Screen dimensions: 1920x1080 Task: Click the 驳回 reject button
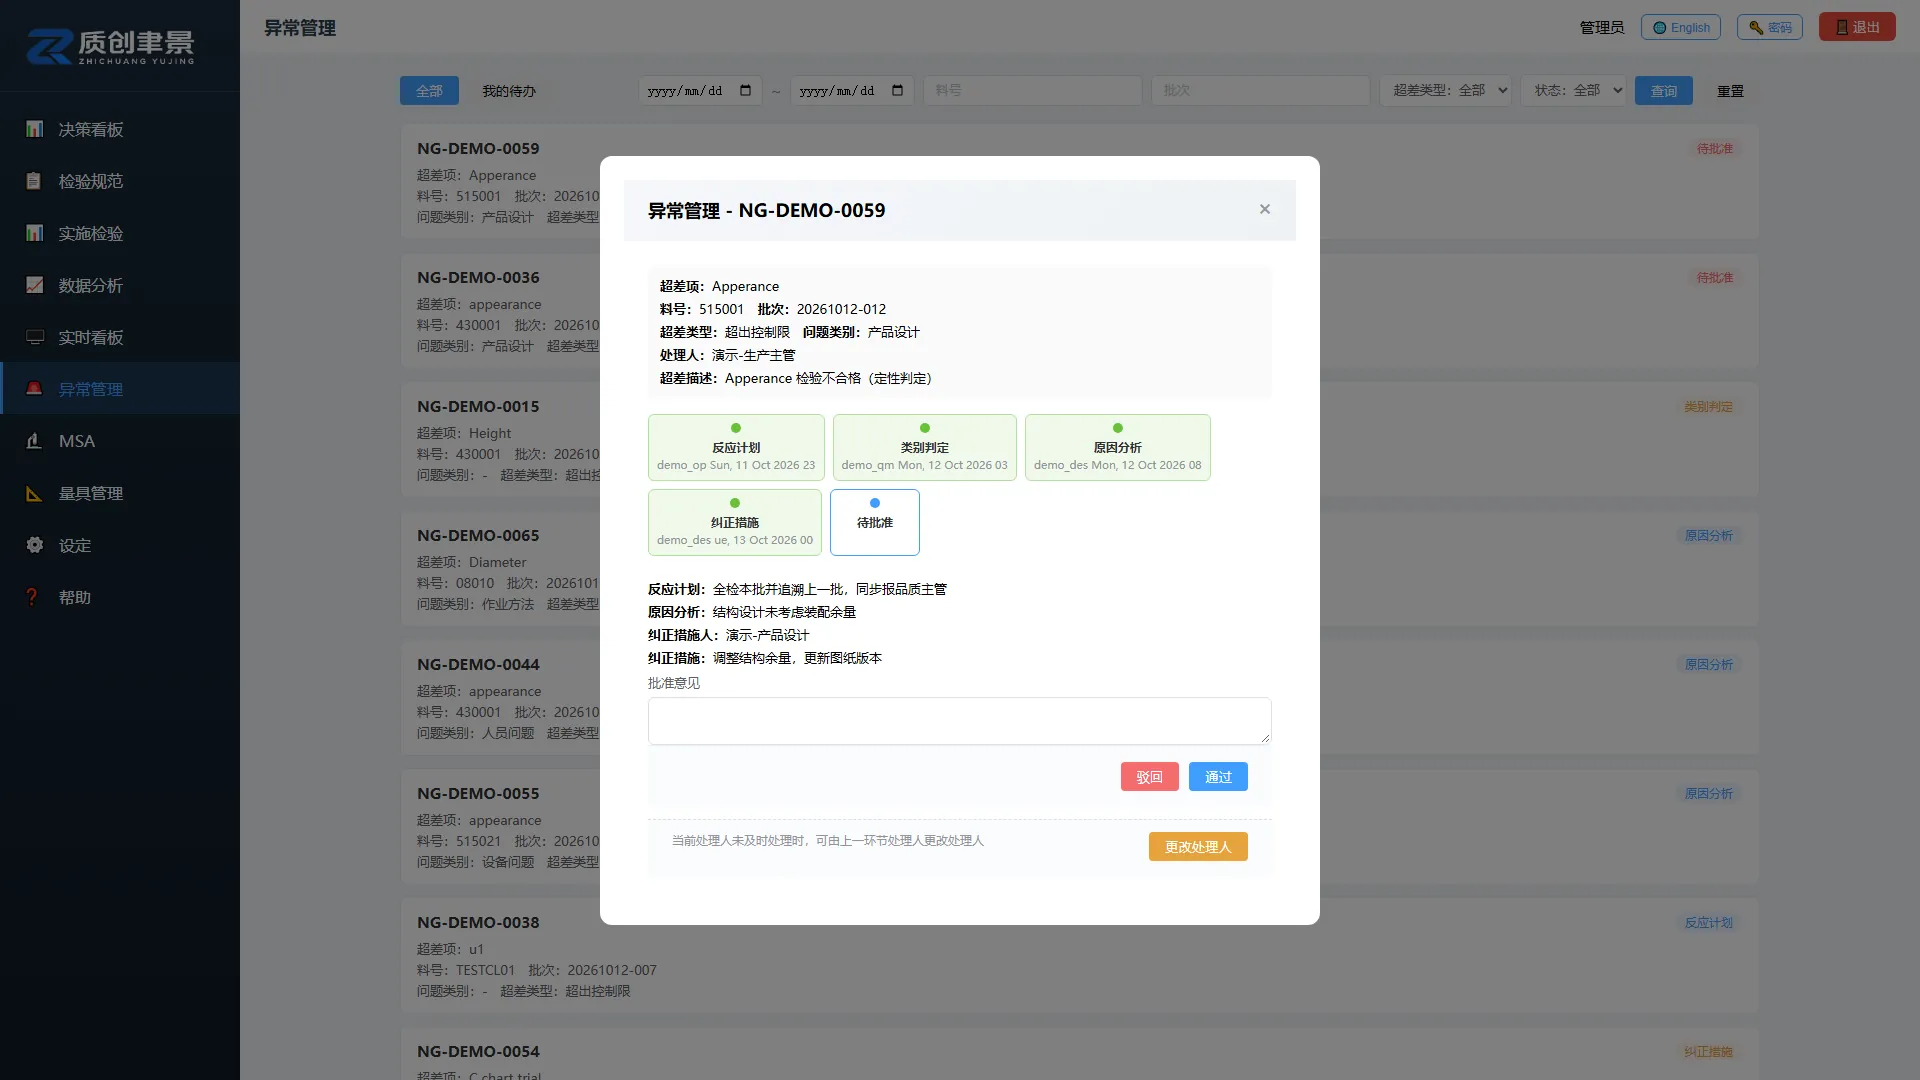(1150, 777)
